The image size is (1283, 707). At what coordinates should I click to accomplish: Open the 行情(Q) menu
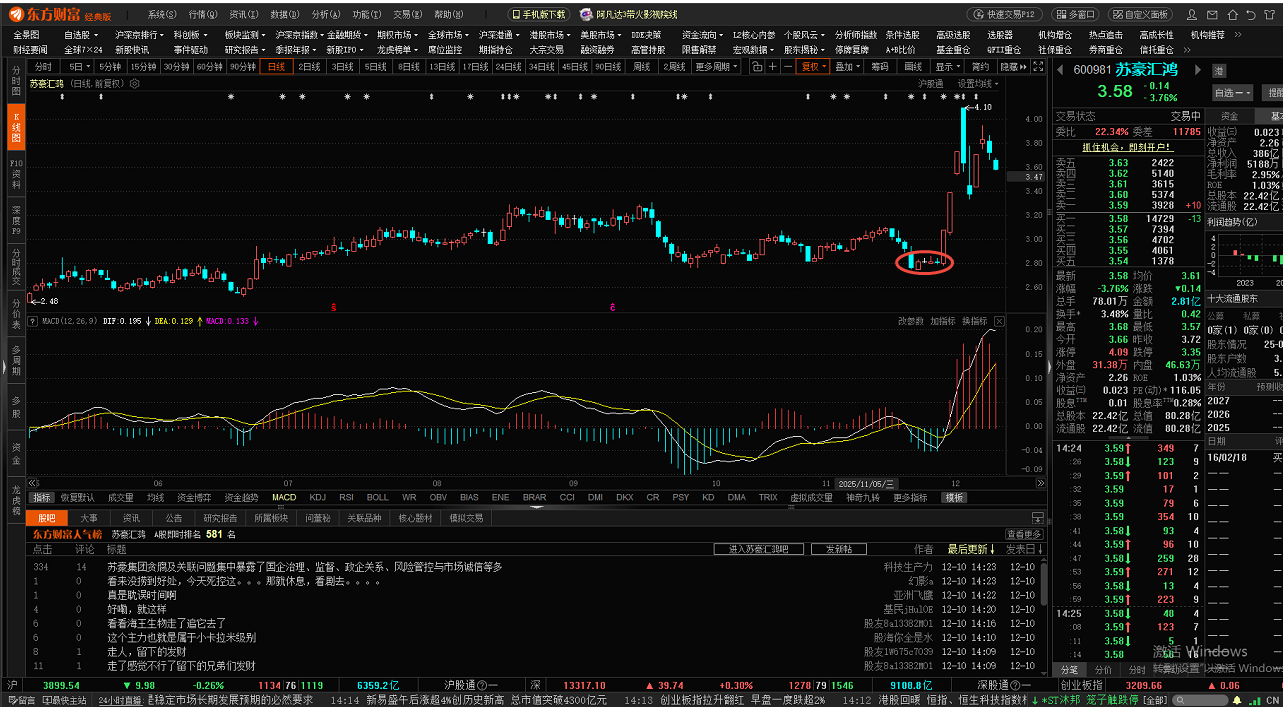click(203, 15)
